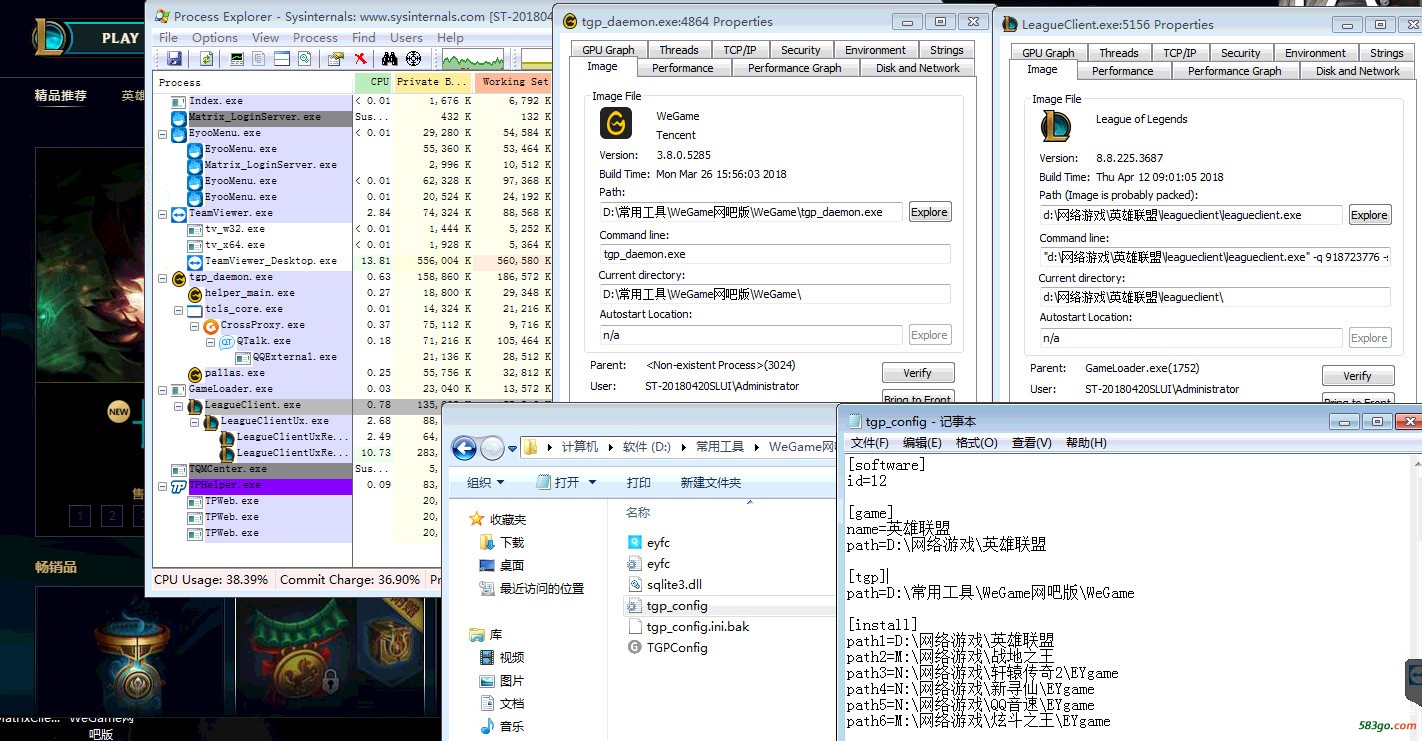
Task: Click 计算机 in Explorer address breadcrumb
Action: tap(579, 447)
